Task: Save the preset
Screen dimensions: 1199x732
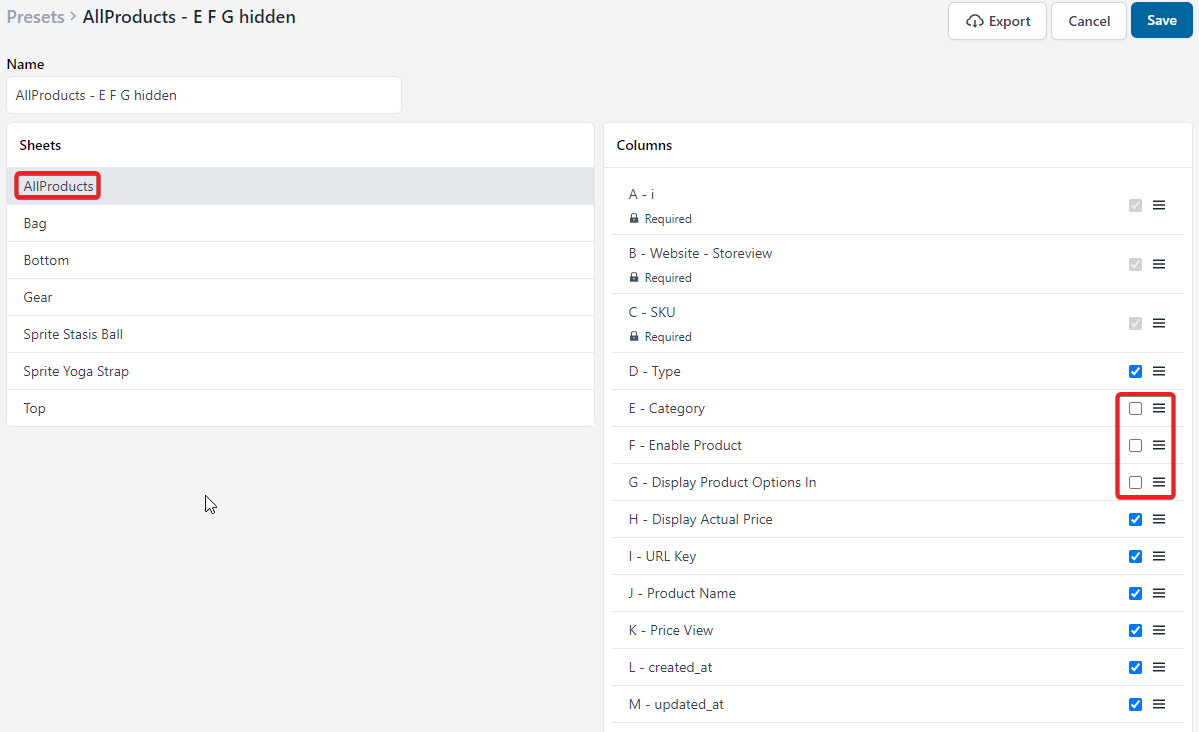Action: tap(1162, 21)
